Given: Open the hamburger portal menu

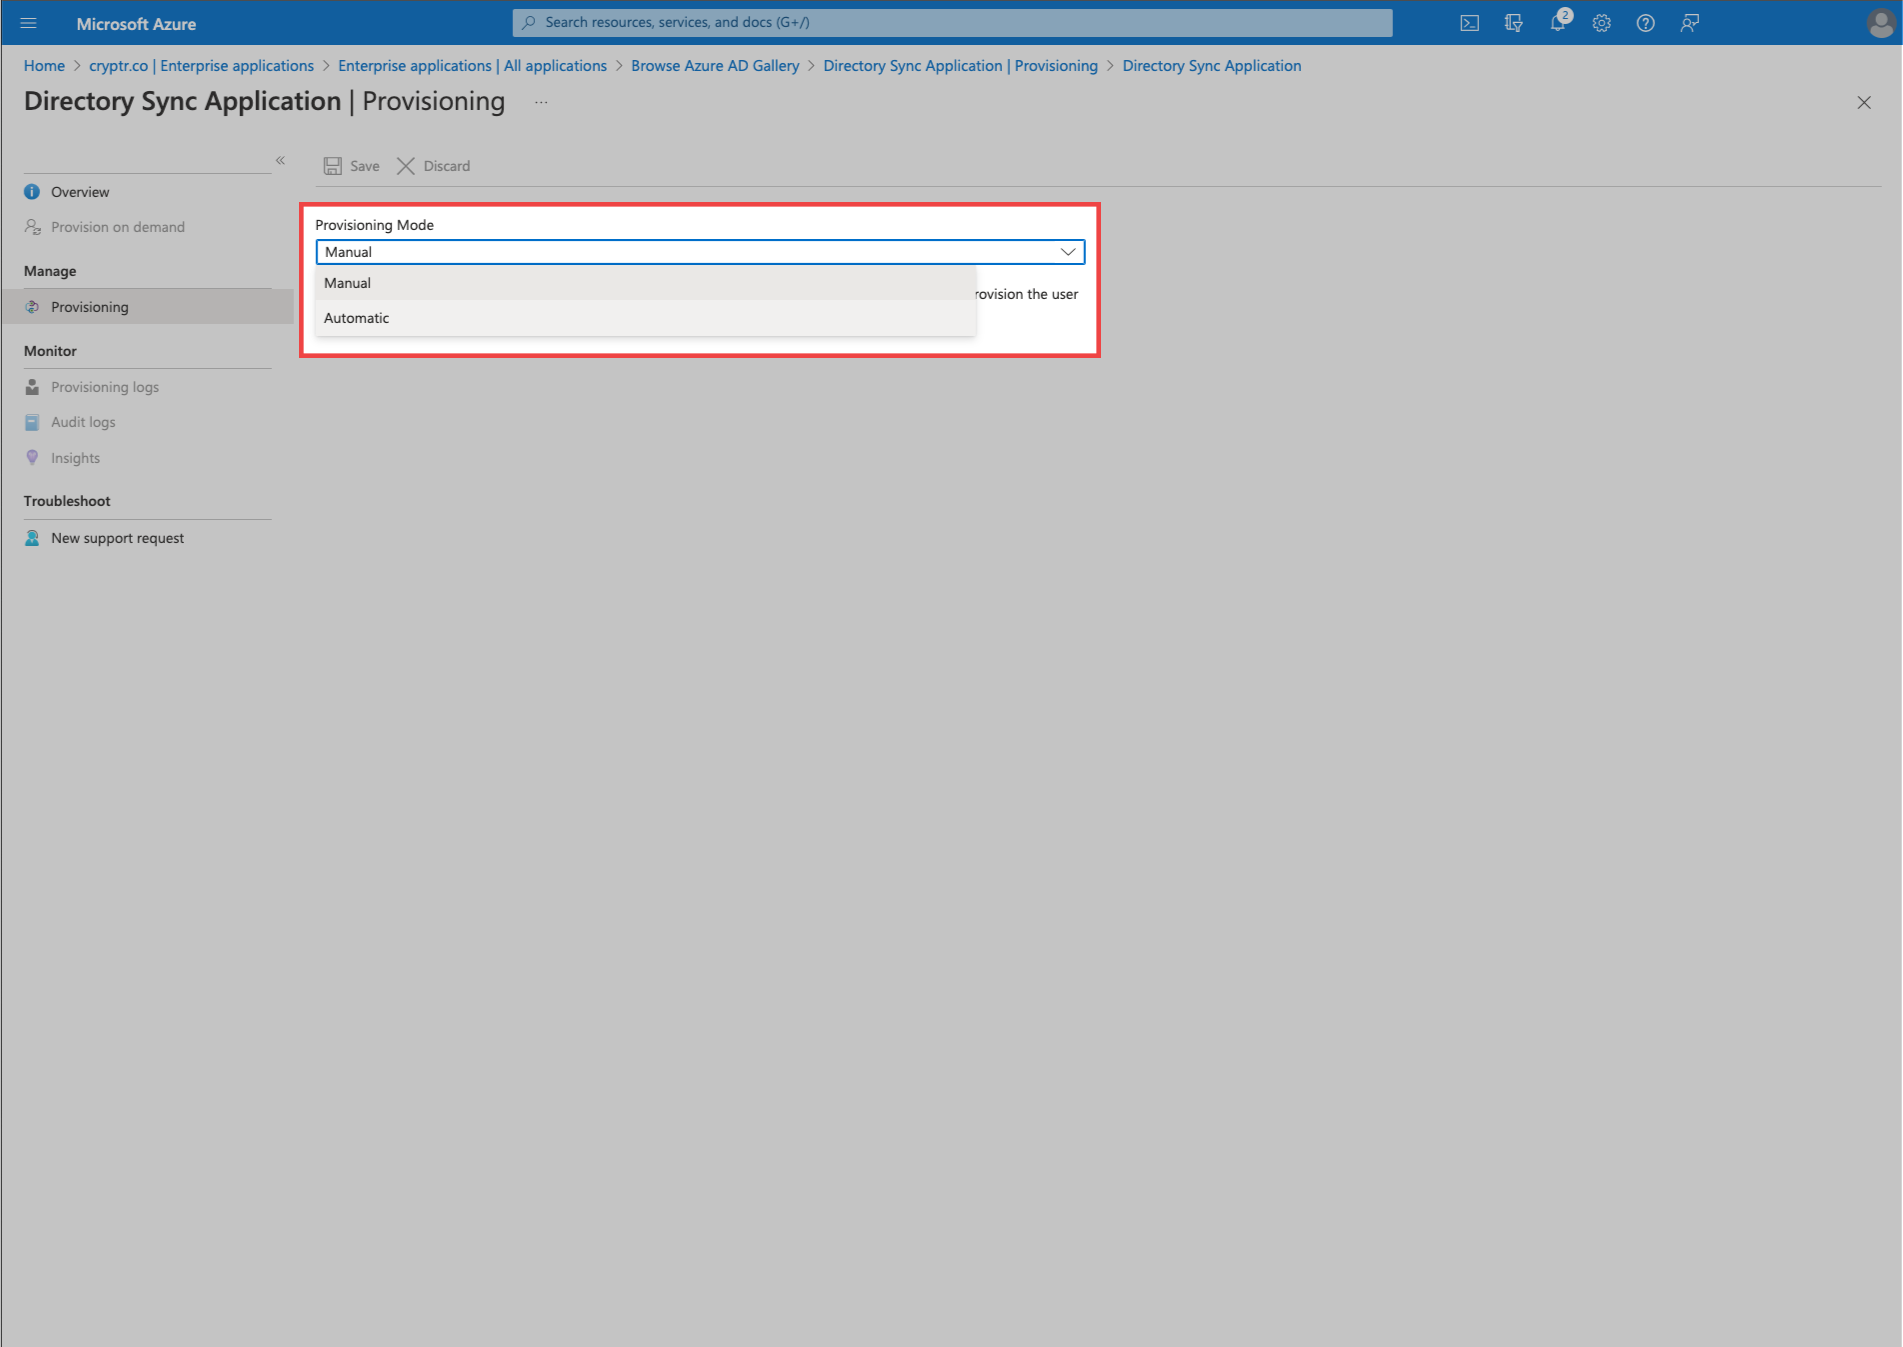Looking at the screenshot, I should click(28, 23).
